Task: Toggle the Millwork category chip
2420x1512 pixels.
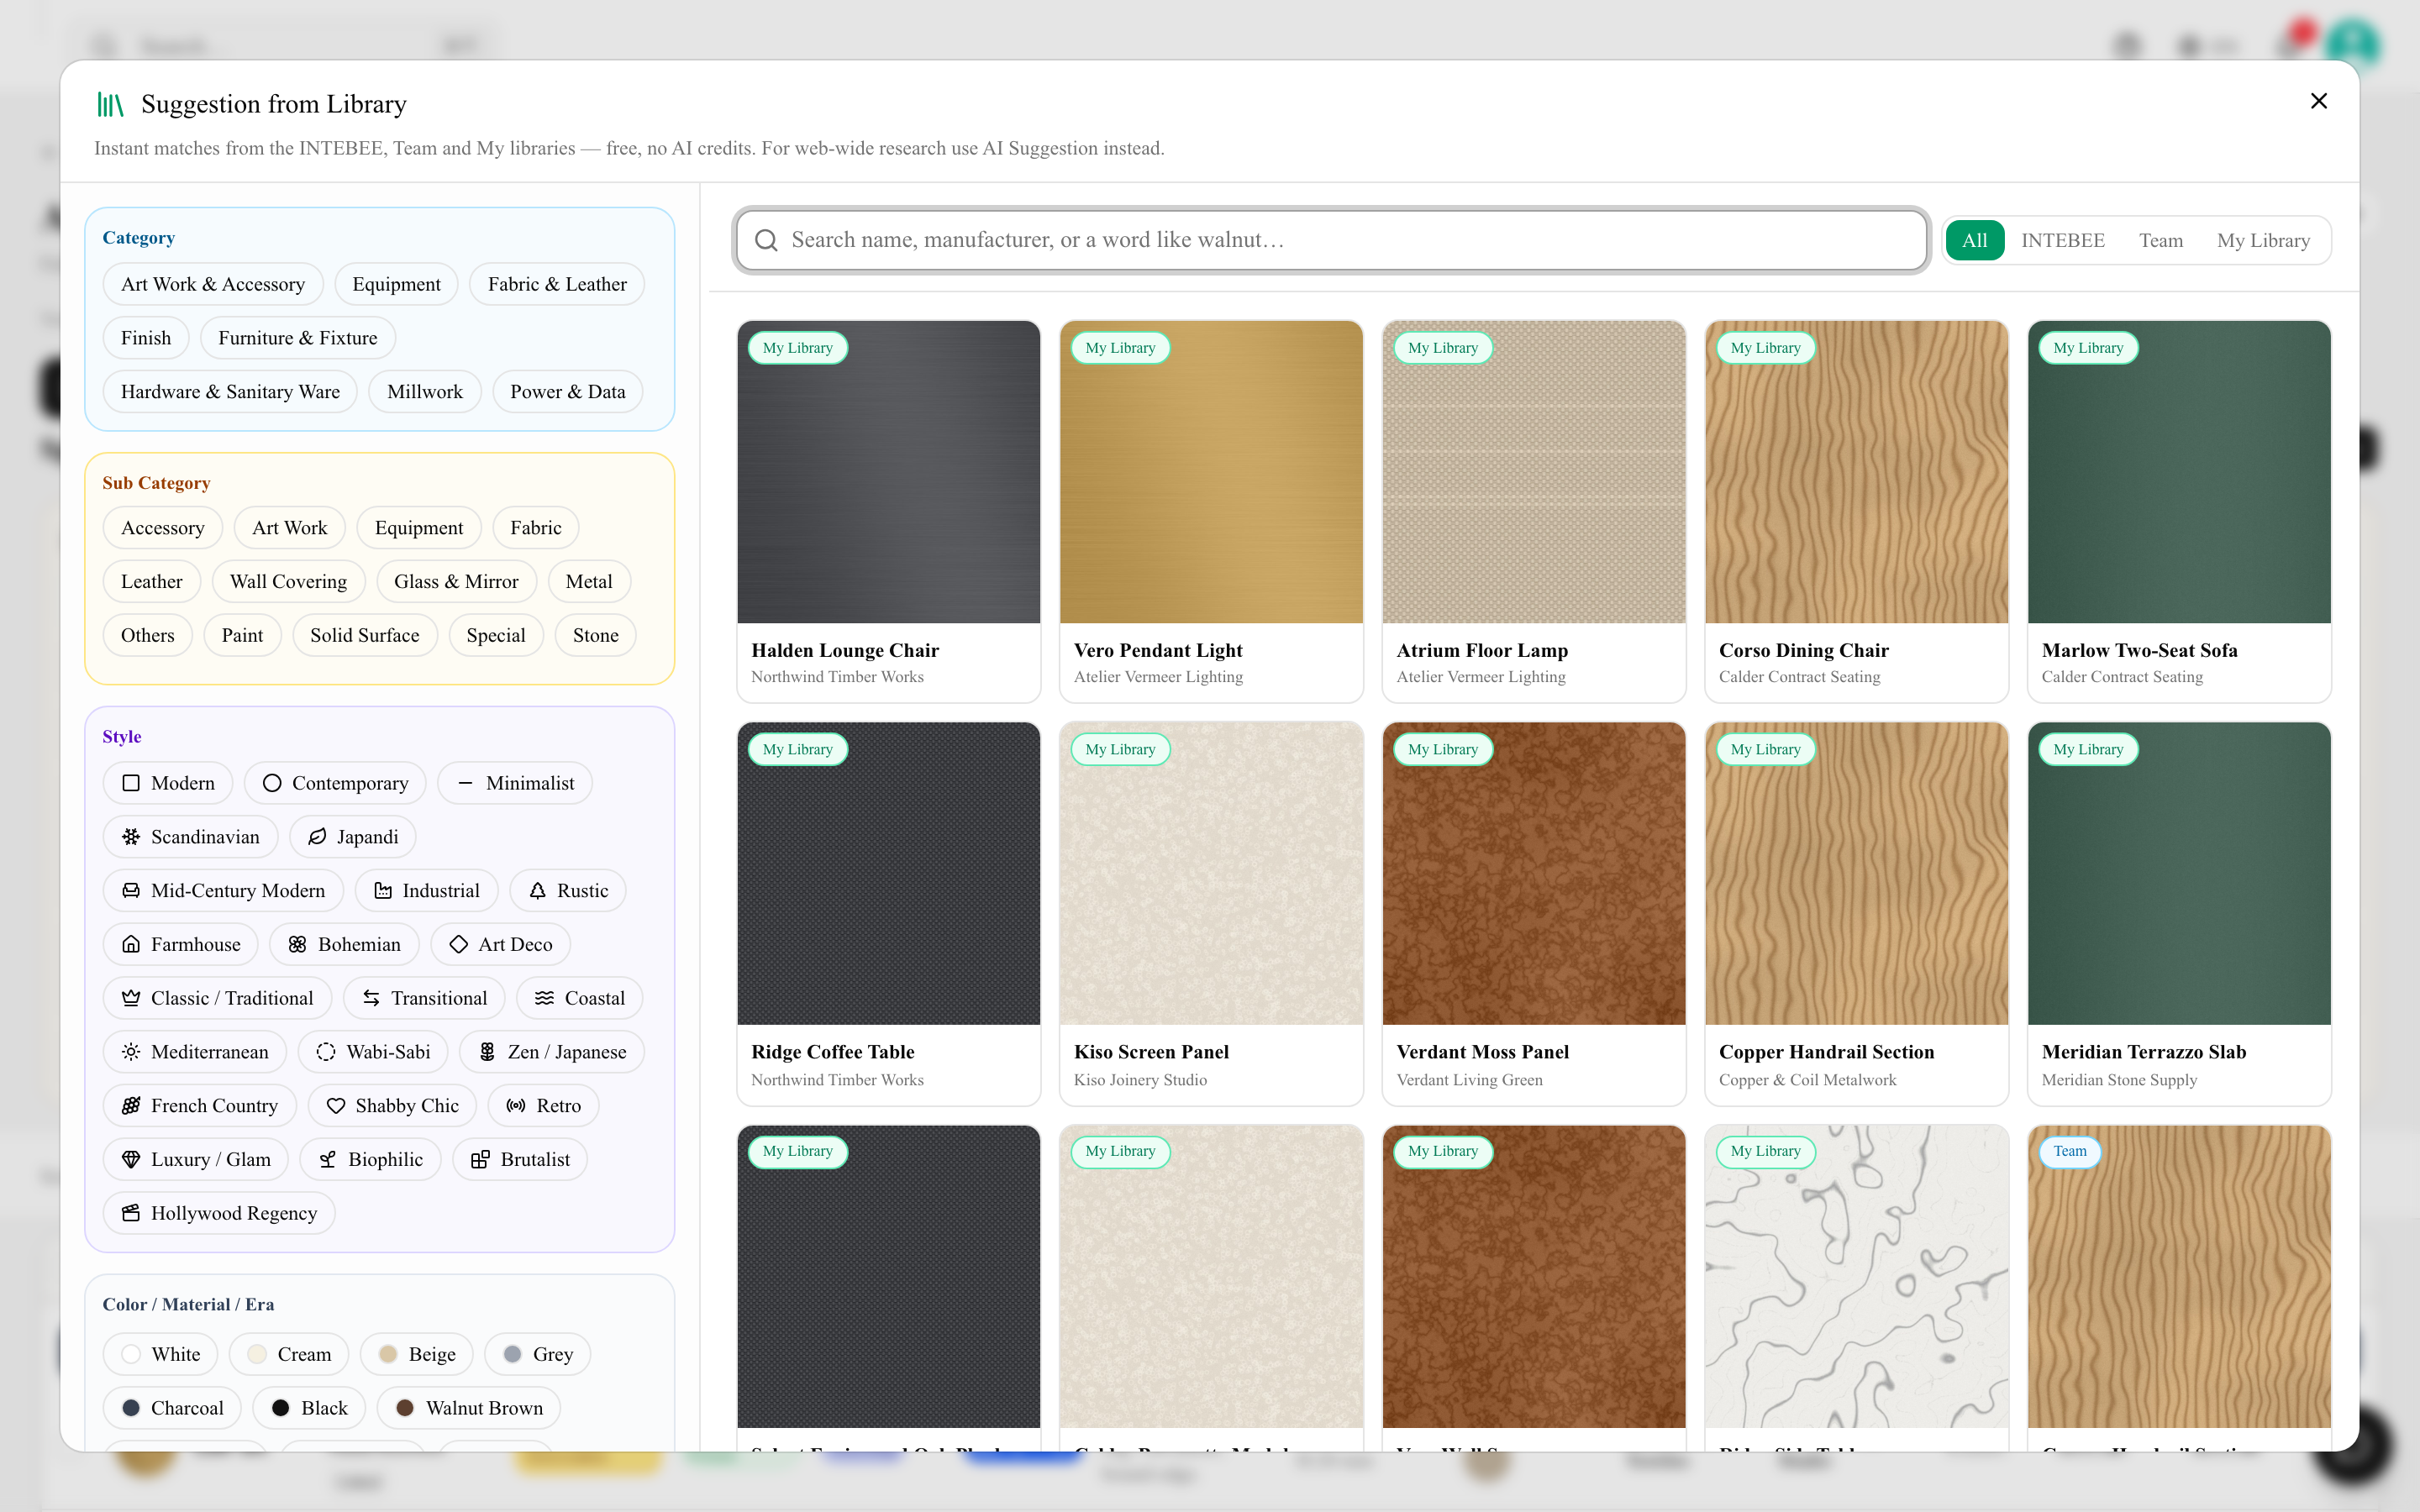Action: (x=425, y=392)
